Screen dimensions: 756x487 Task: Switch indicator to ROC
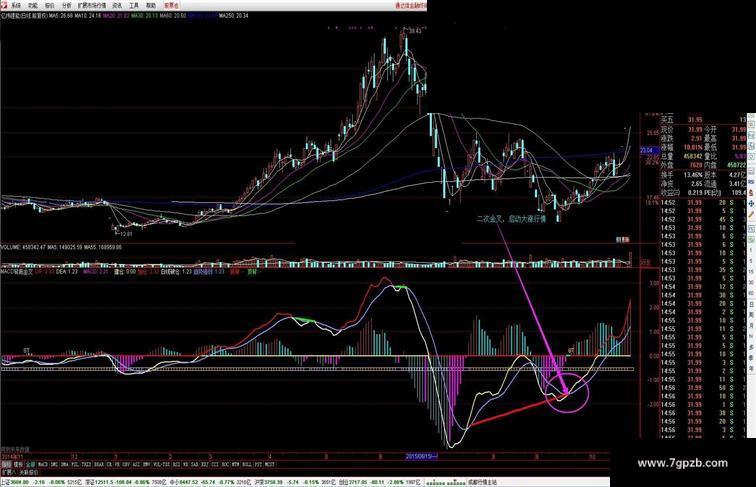224,464
